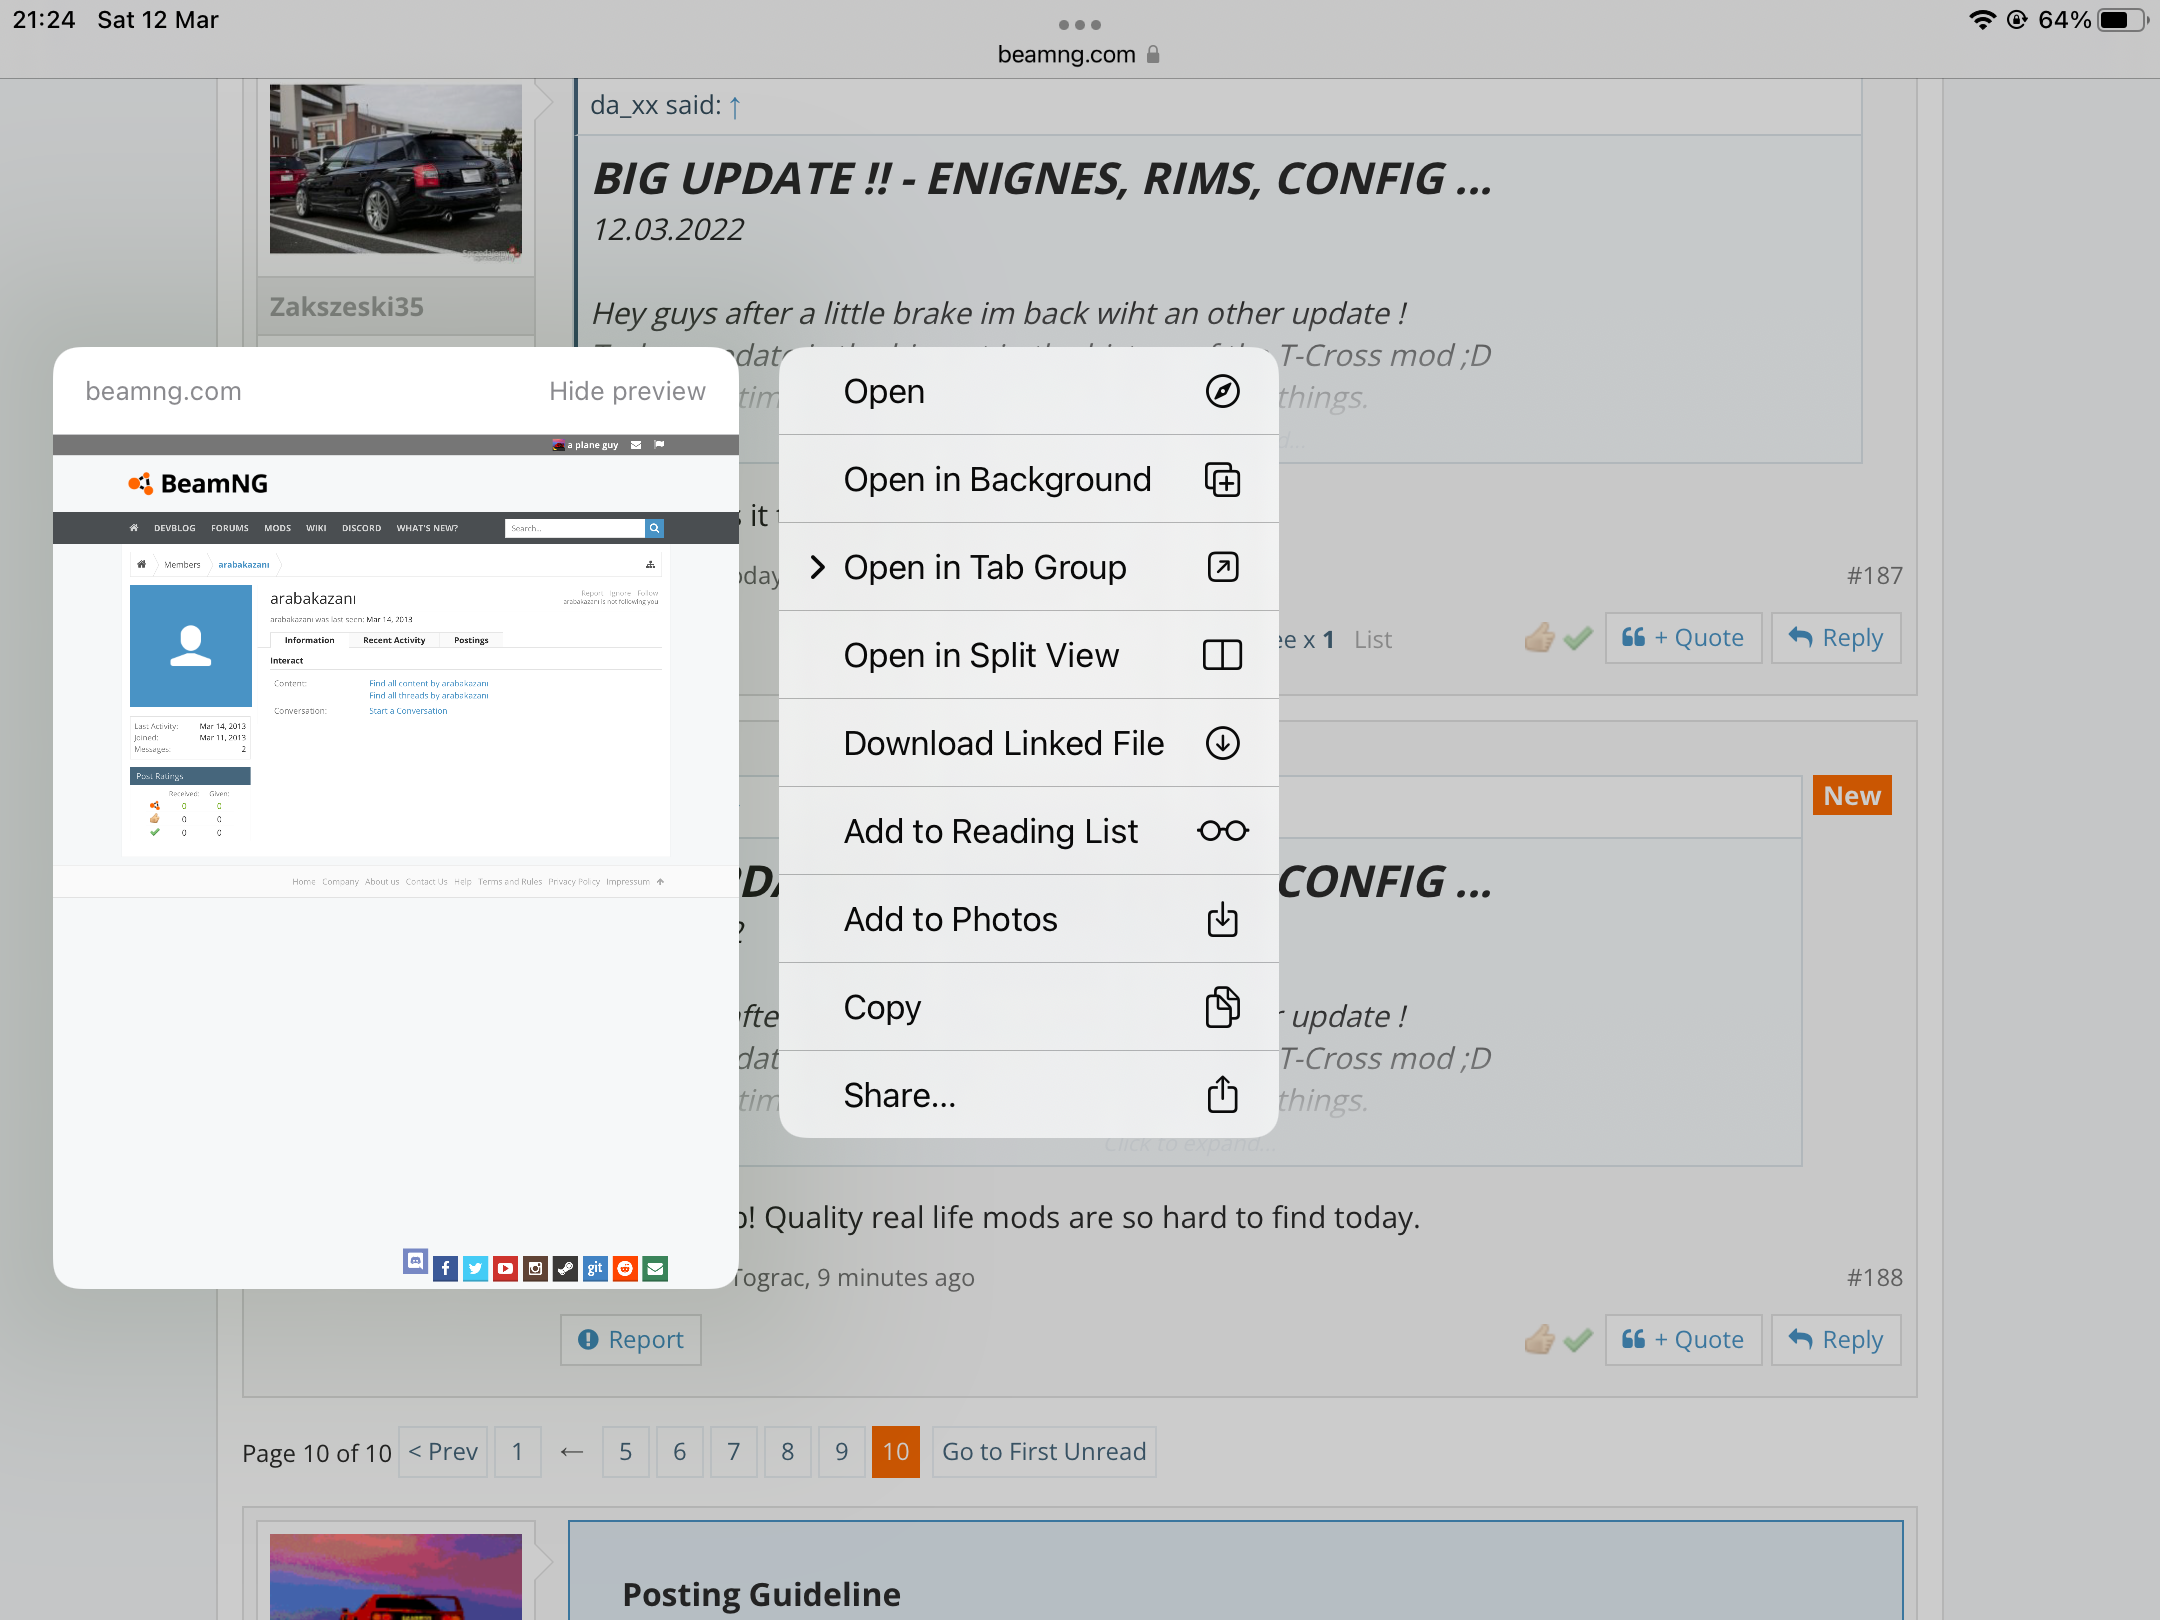Viewport: 2160px width, 1620px height.
Task: Tap the Share... upload arrow icon
Action: [1222, 1095]
